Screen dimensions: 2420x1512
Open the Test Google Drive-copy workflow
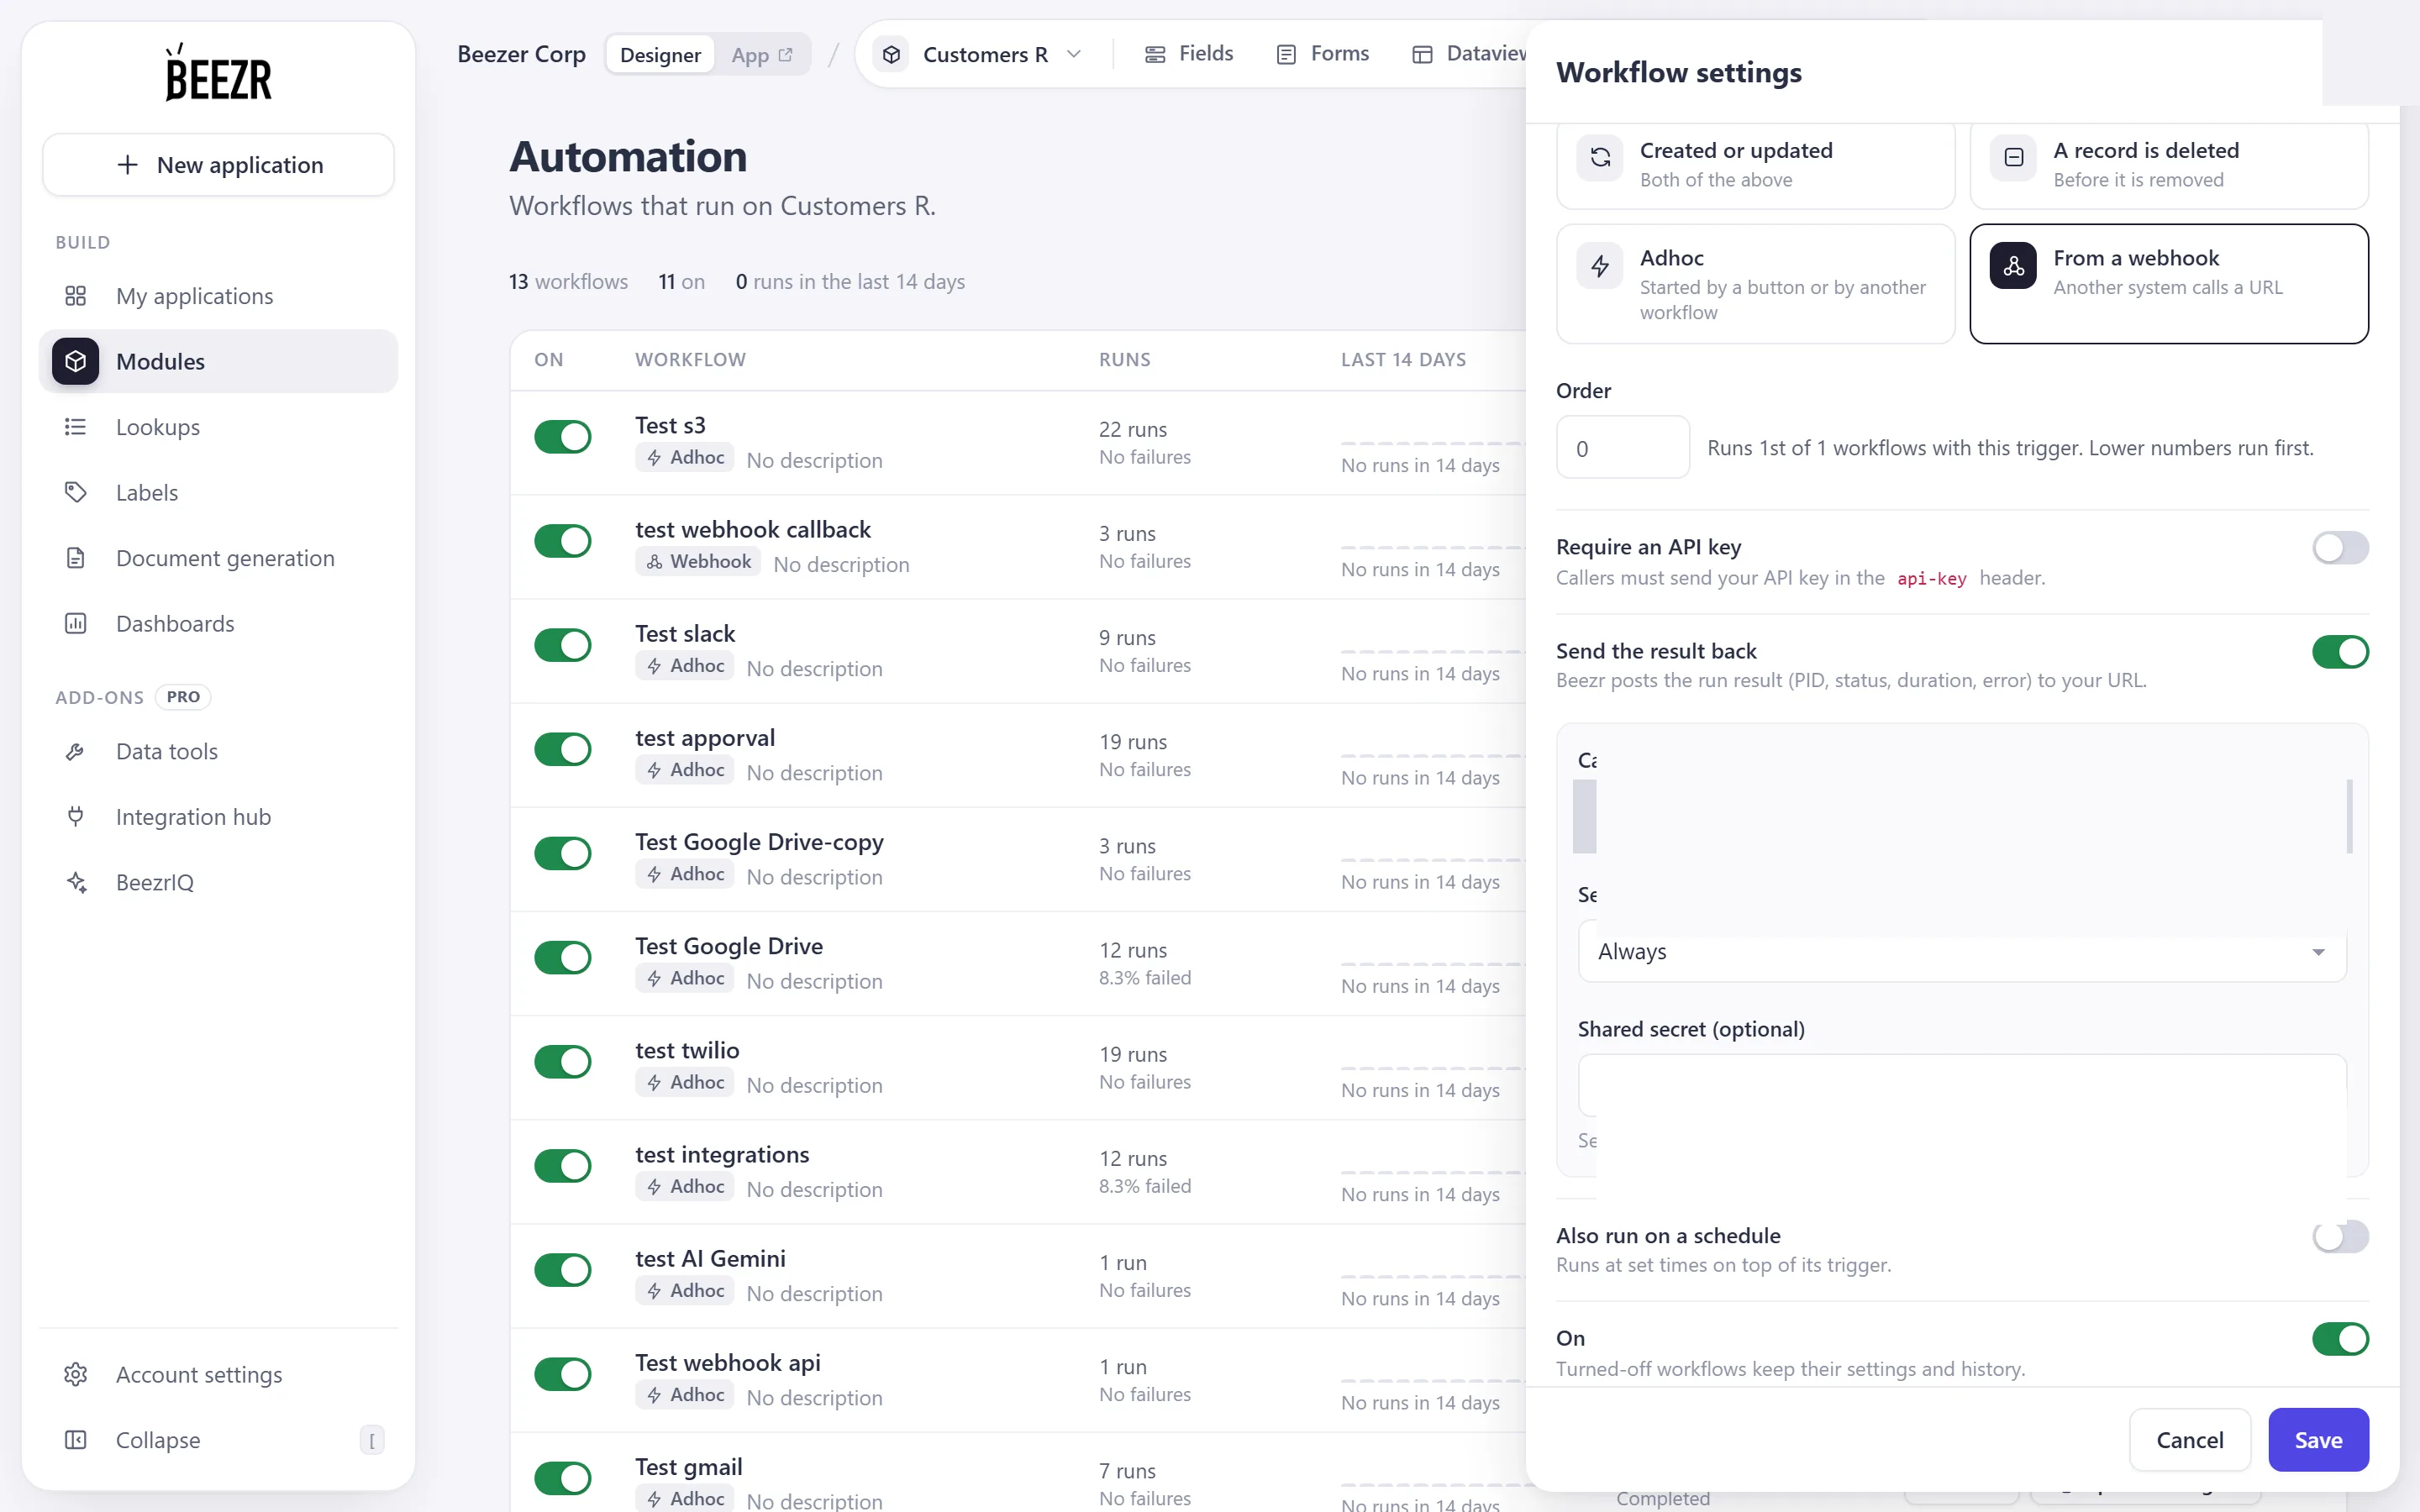click(x=759, y=842)
